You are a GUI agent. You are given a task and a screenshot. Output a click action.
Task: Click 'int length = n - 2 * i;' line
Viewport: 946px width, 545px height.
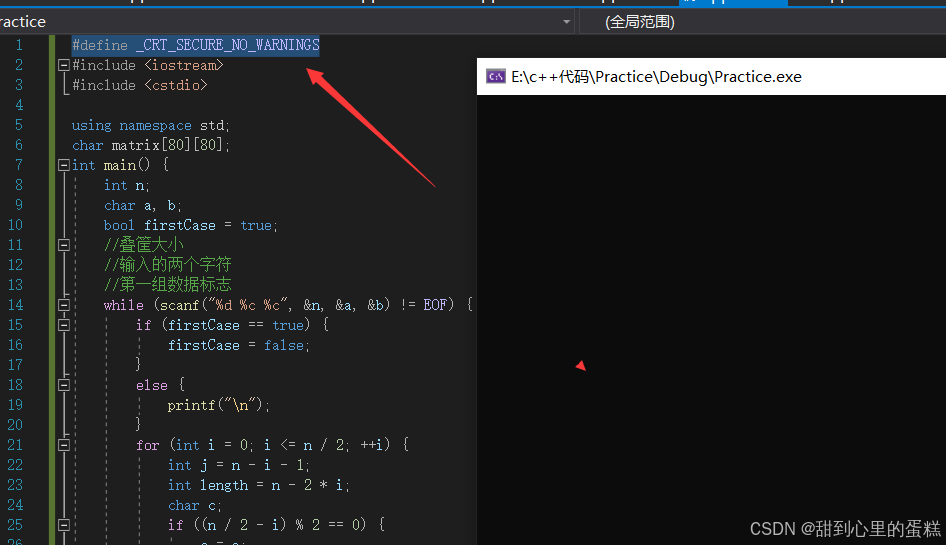259,485
